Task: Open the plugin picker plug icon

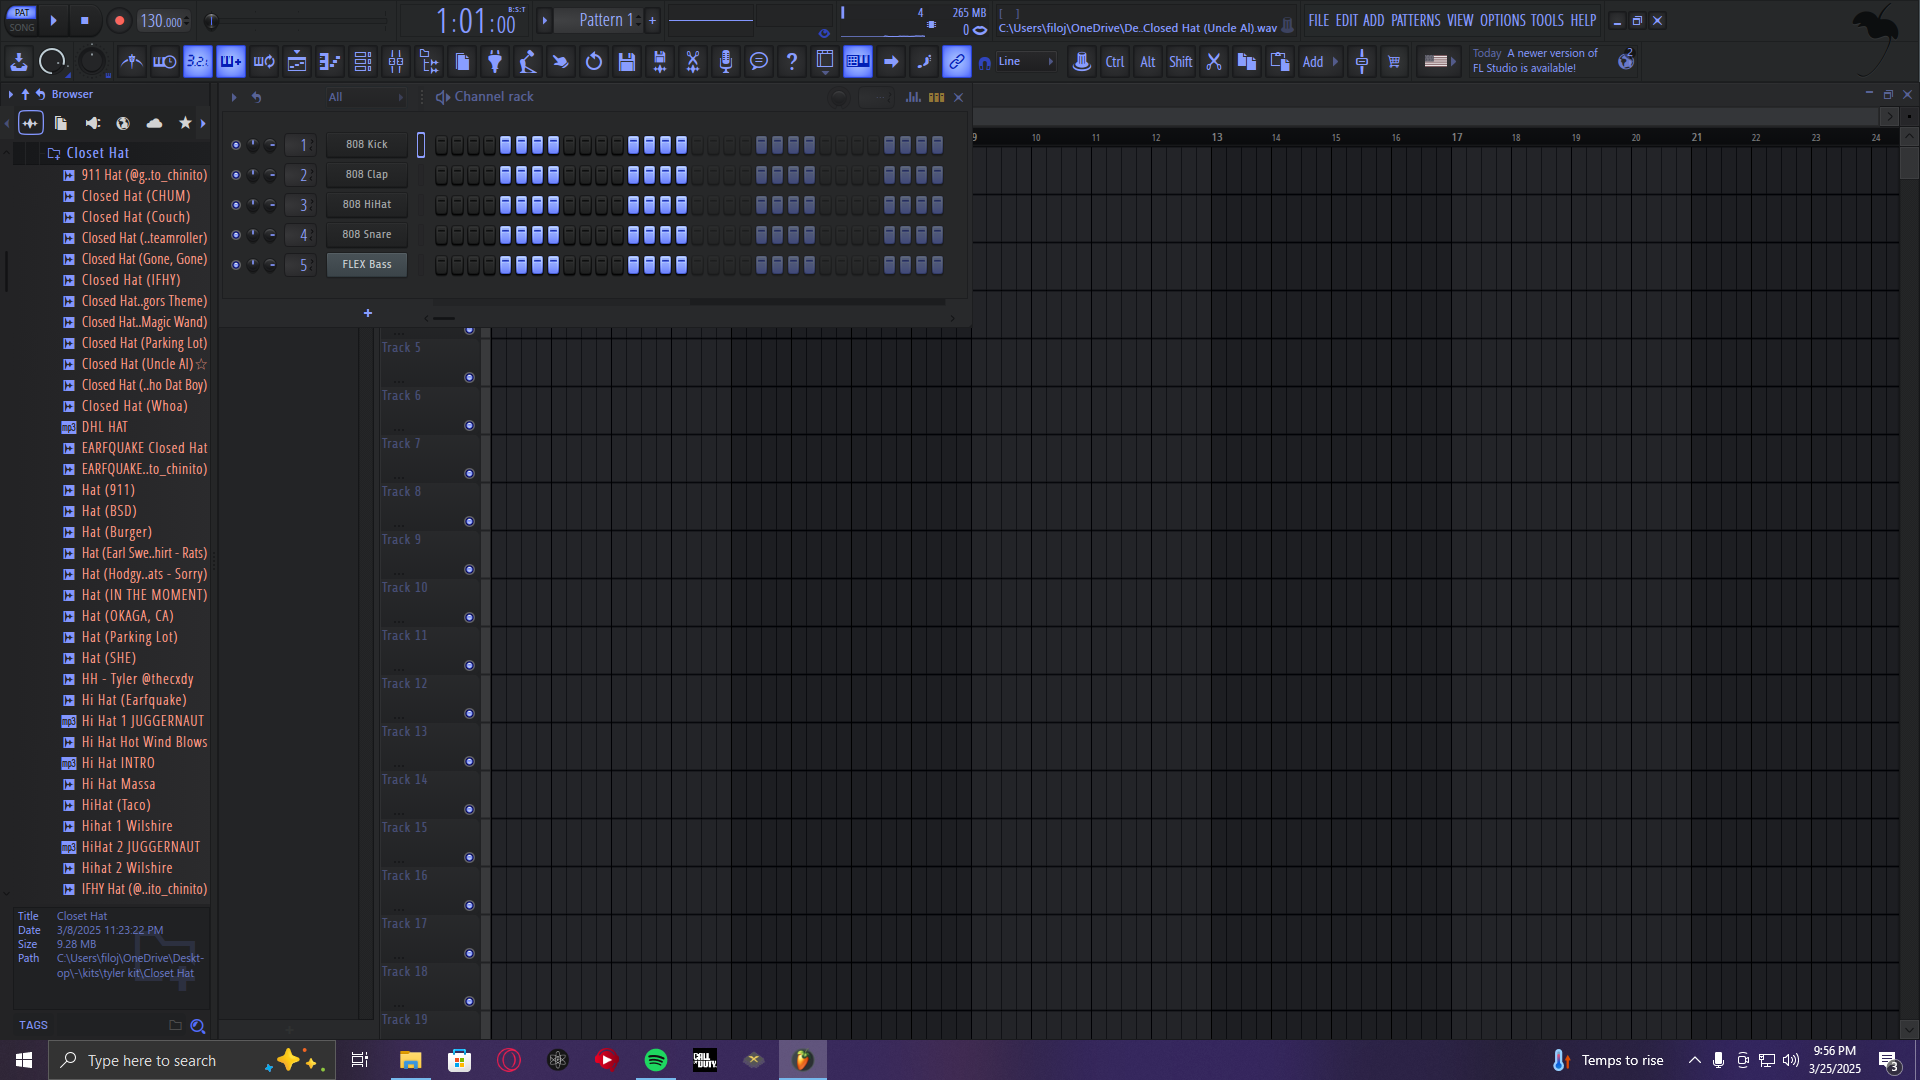Action: click(495, 62)
